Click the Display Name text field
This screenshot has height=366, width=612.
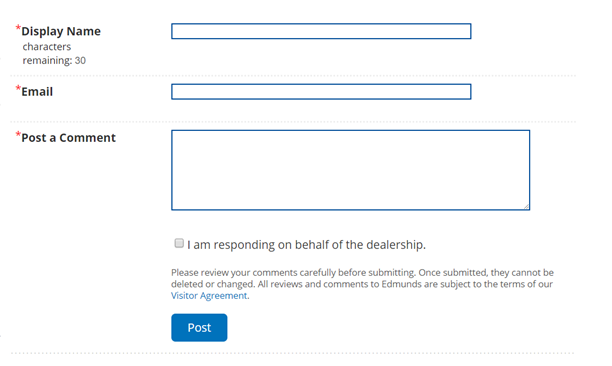click(321, 31)
